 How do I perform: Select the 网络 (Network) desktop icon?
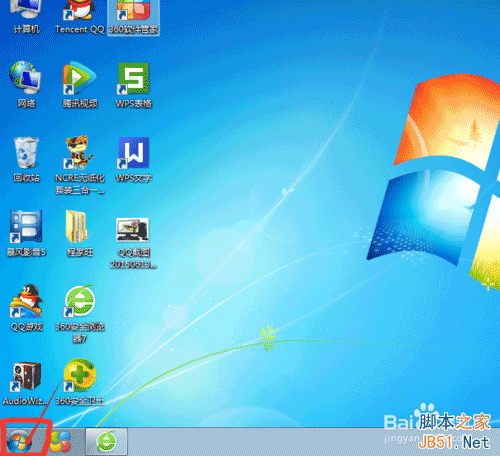click(26, 84)
